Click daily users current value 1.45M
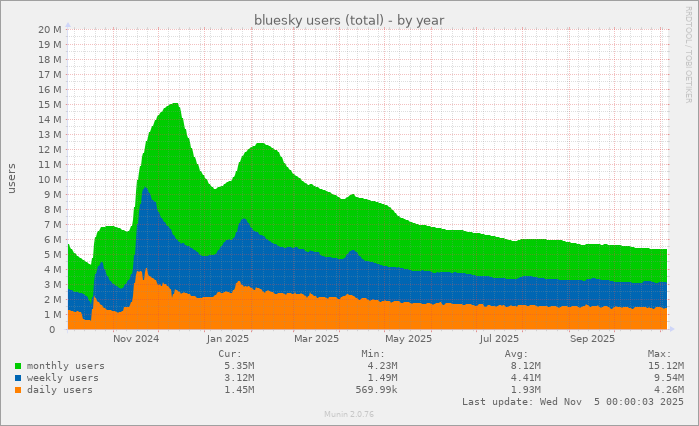Viewport: 699px width, 426px height. [239, 390]
